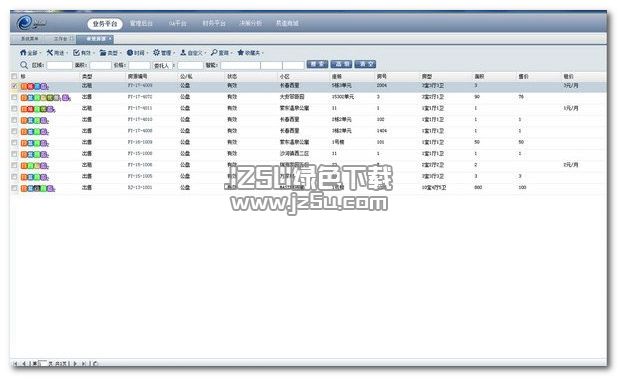Switch to the 业务平台 top tab
This screenshot has width=618, height=377.
105,24
